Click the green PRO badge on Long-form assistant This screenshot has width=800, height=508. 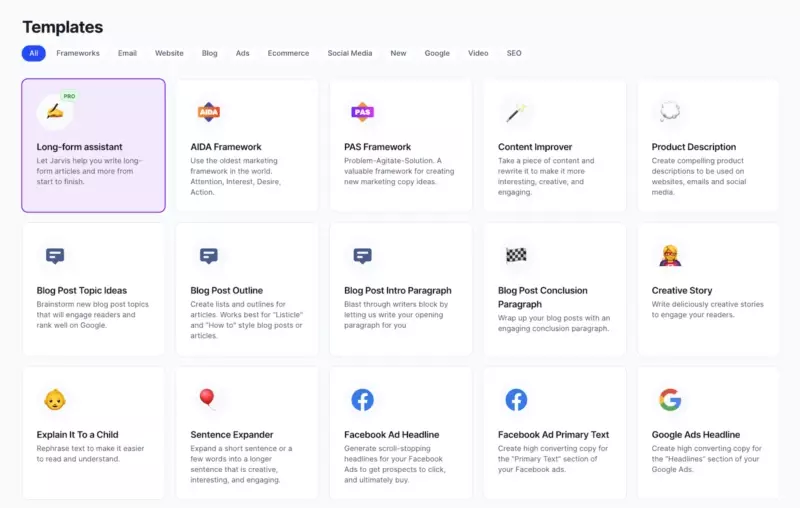coord(69,96)
